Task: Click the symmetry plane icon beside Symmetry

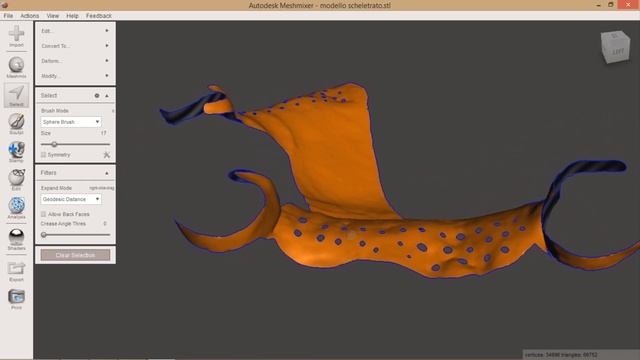Action: [107, 155]
